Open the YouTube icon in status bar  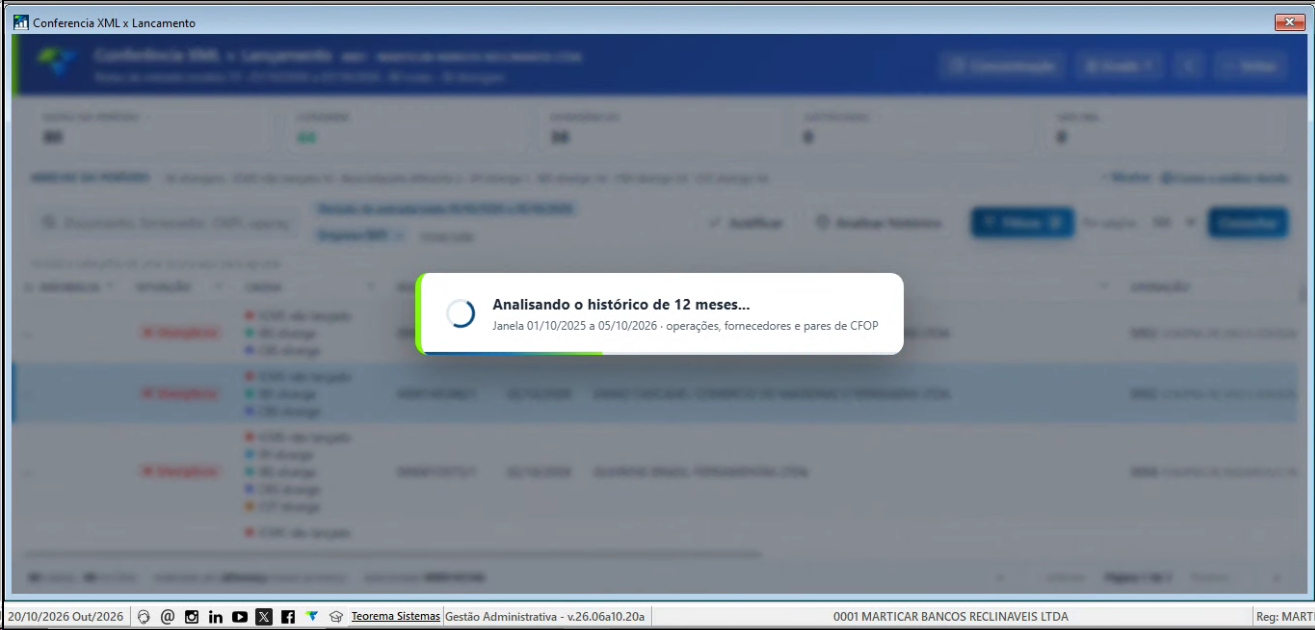[x=240, y=617]
